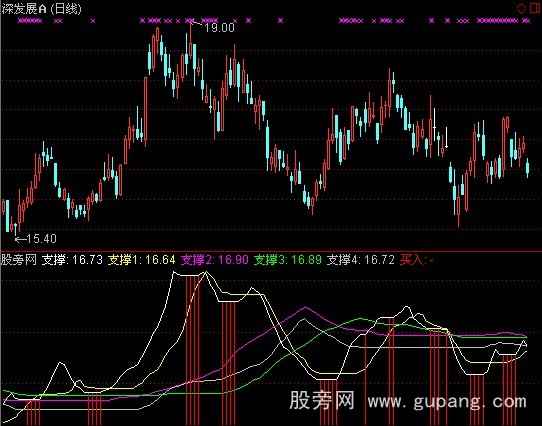Click the 支撑2: 16.90 magenta label
The image size is (542, 426).
[215, 259]
